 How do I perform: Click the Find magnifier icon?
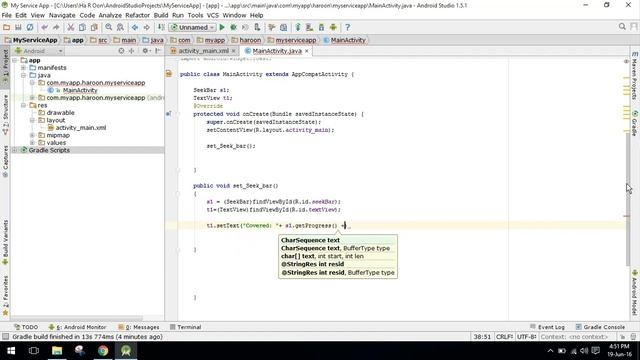point(109,27)
